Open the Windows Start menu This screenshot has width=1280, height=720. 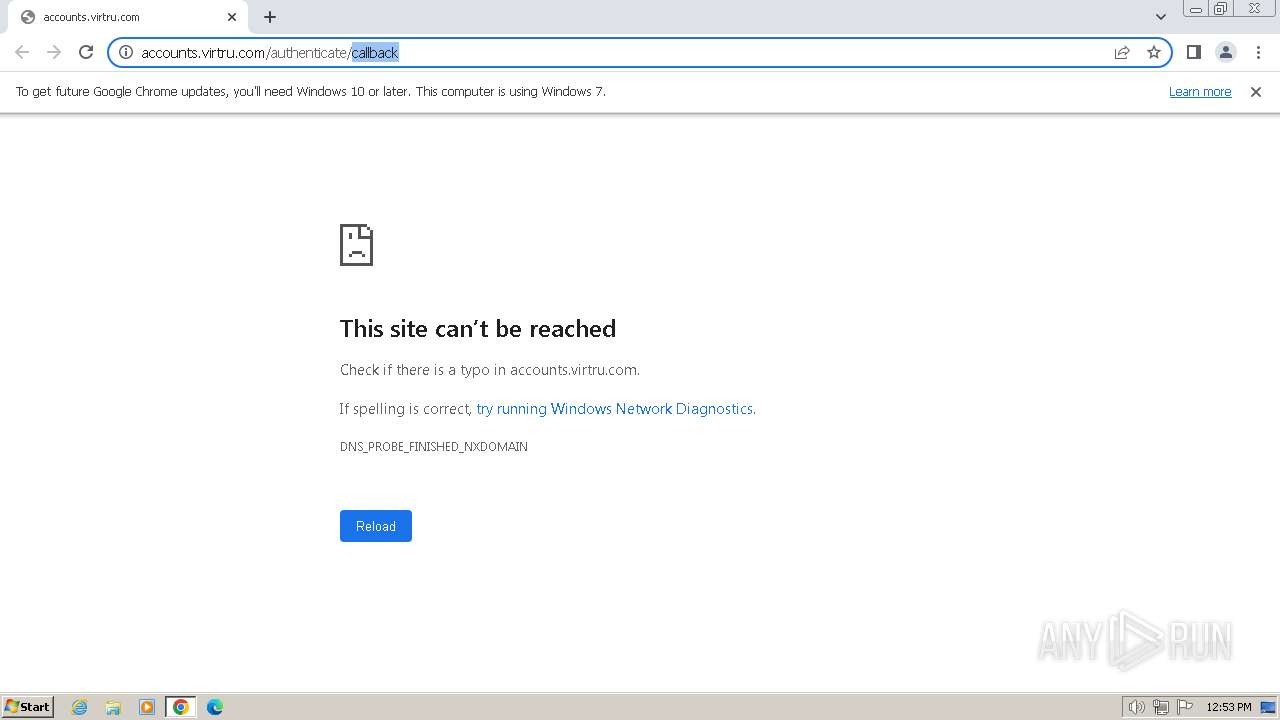click(x=28, y=707)
